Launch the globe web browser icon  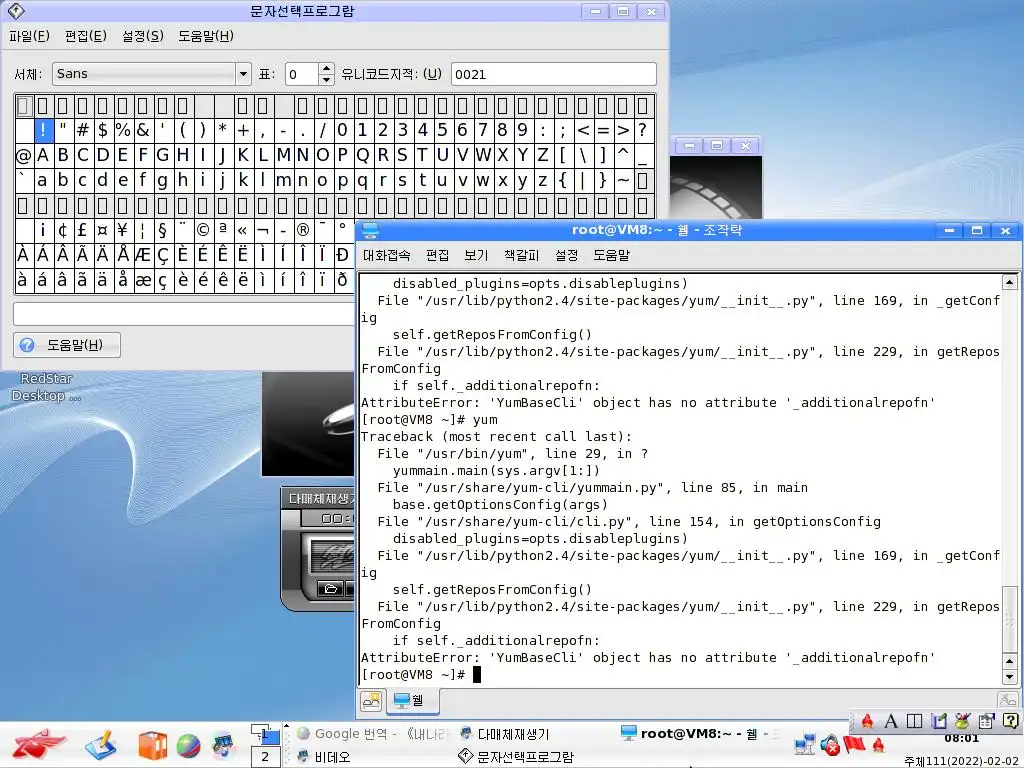click(x=188, y=746)
